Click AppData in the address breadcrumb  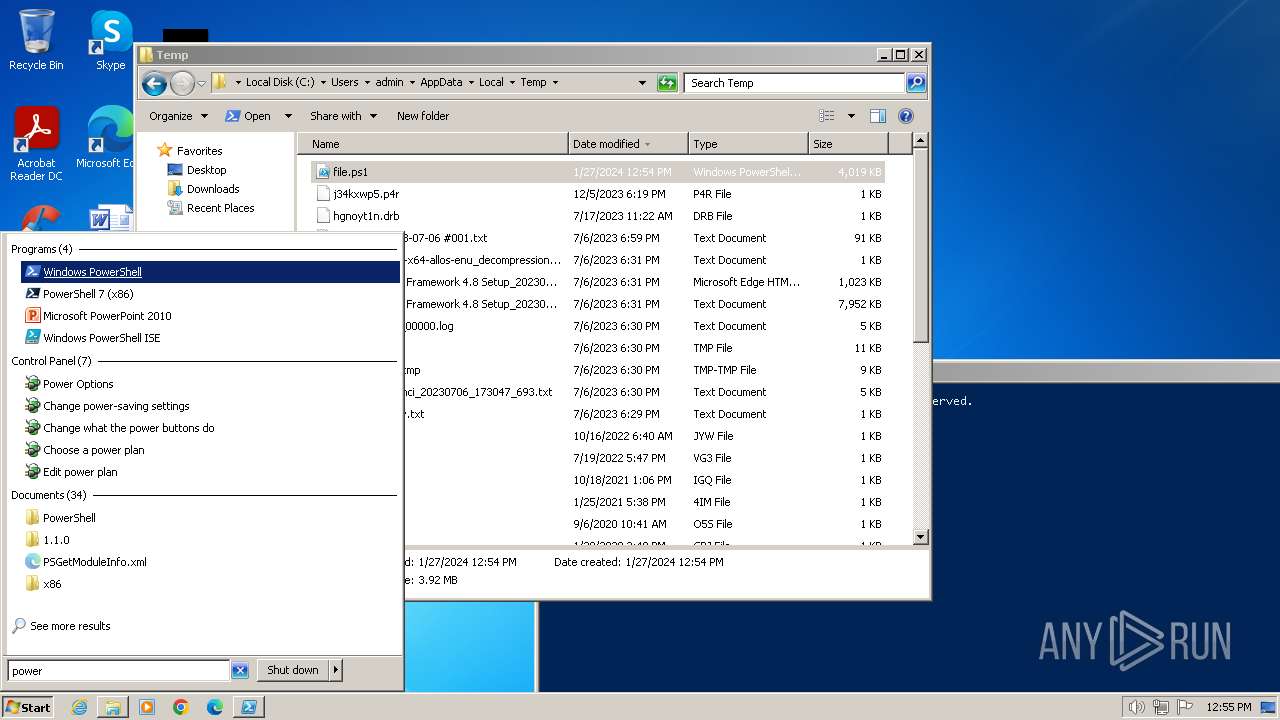click(441, 83)
